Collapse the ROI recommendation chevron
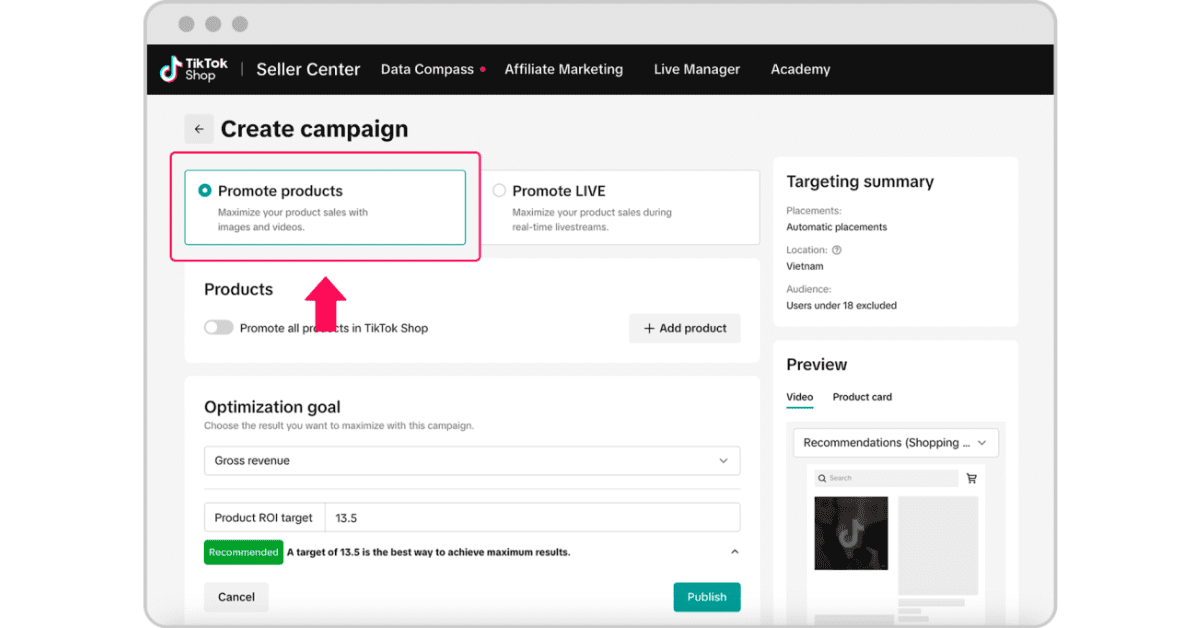Screen dimensions: 1200x628 tap(735, 552)
